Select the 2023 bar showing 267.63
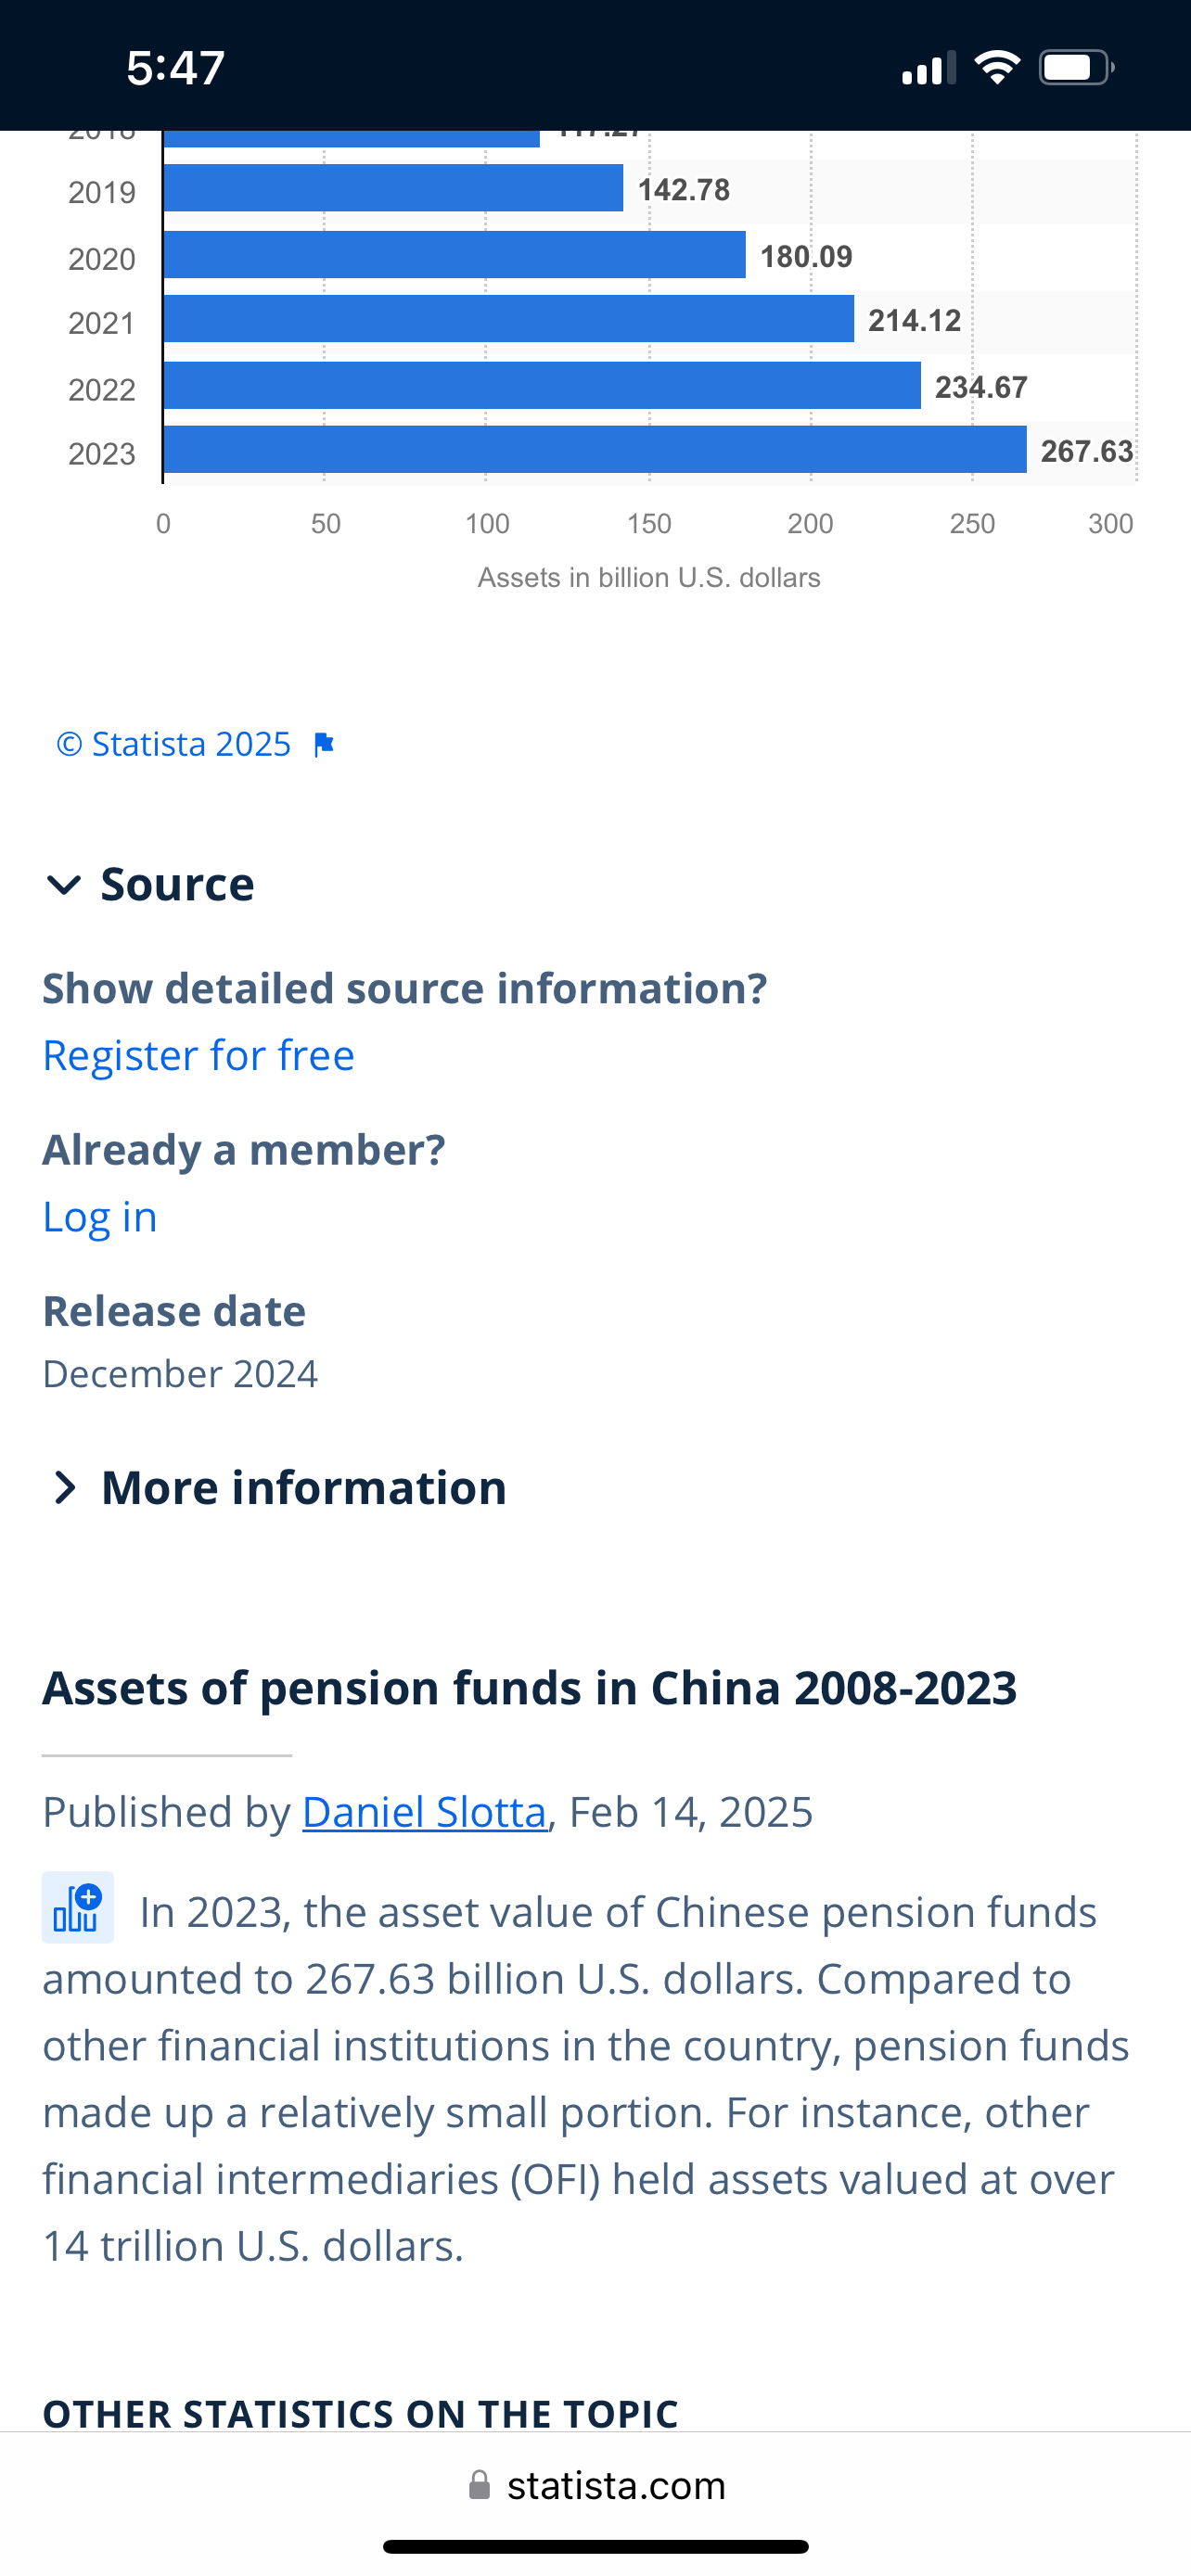 coord(595,450)
